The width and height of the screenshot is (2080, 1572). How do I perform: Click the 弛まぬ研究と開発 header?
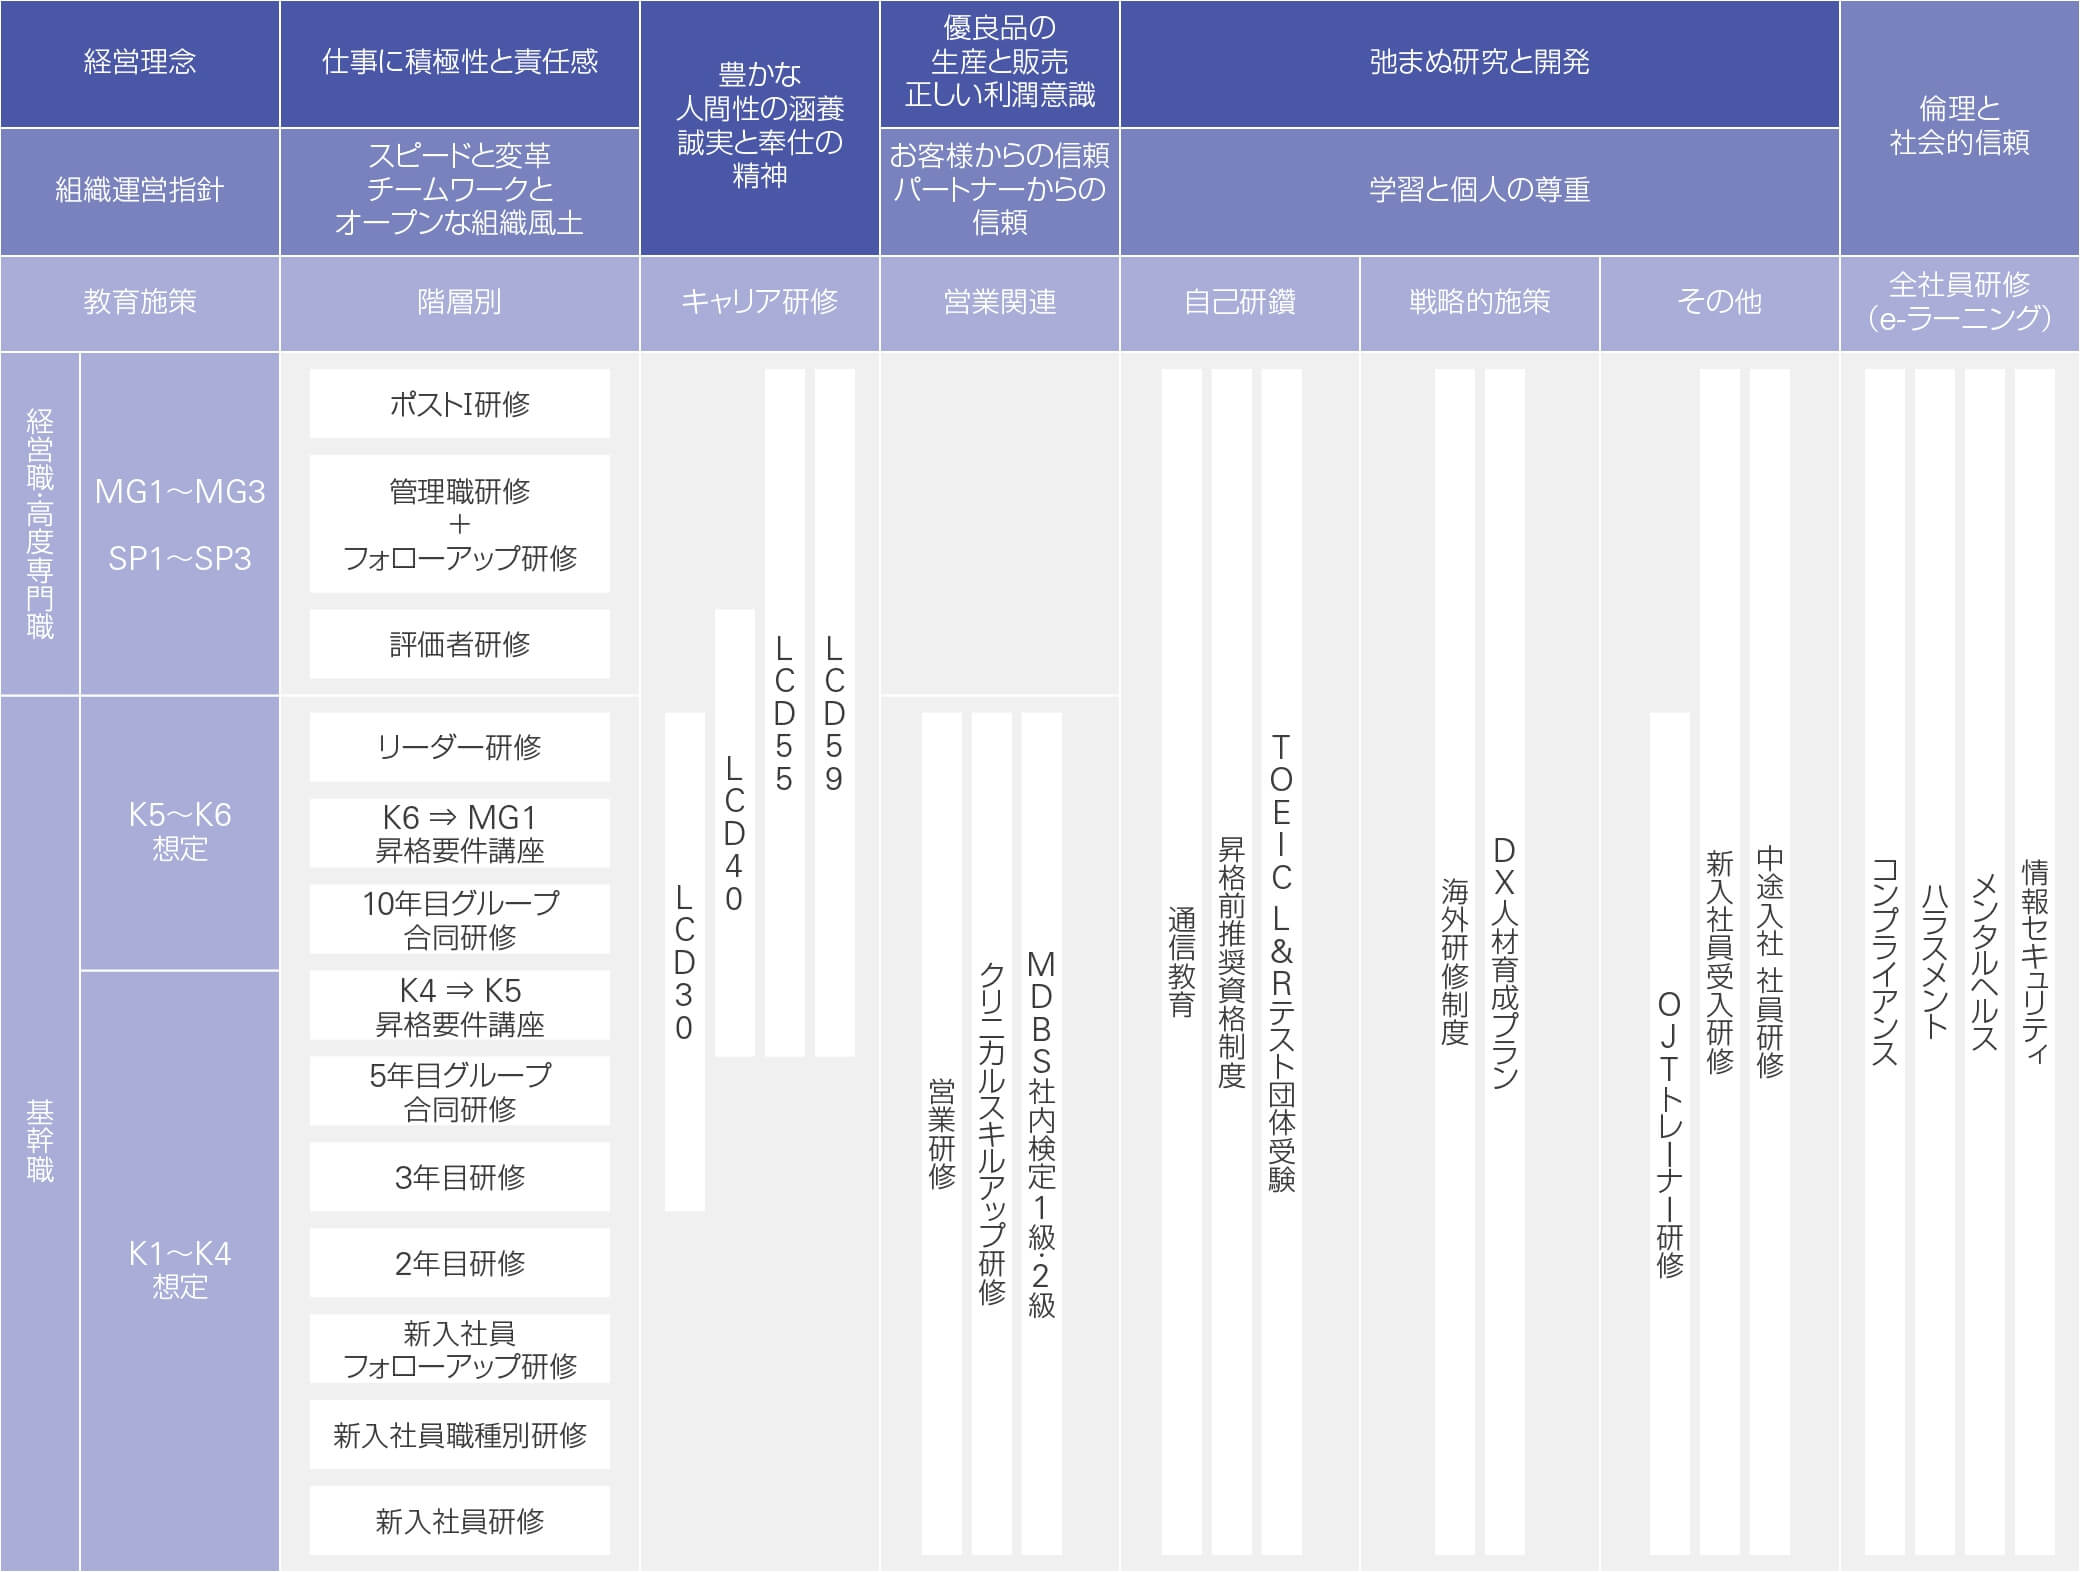click(x=1480, y=63)
